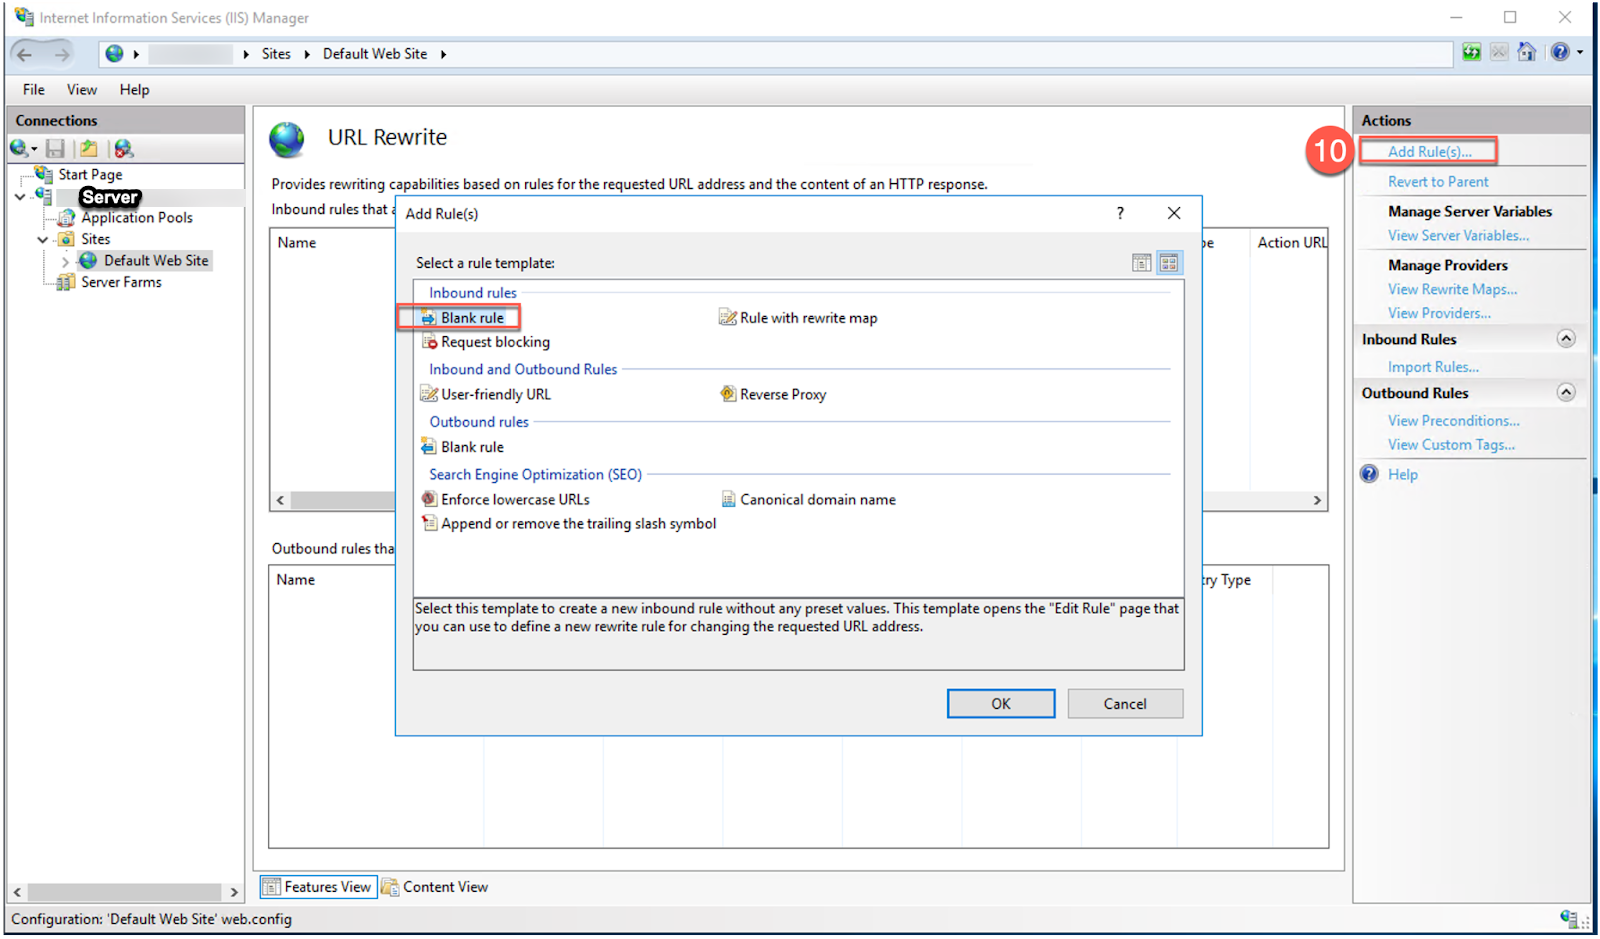Open Create Connection dropdown arrow
Screen dimensions: 1600x939
pos(34,149)
